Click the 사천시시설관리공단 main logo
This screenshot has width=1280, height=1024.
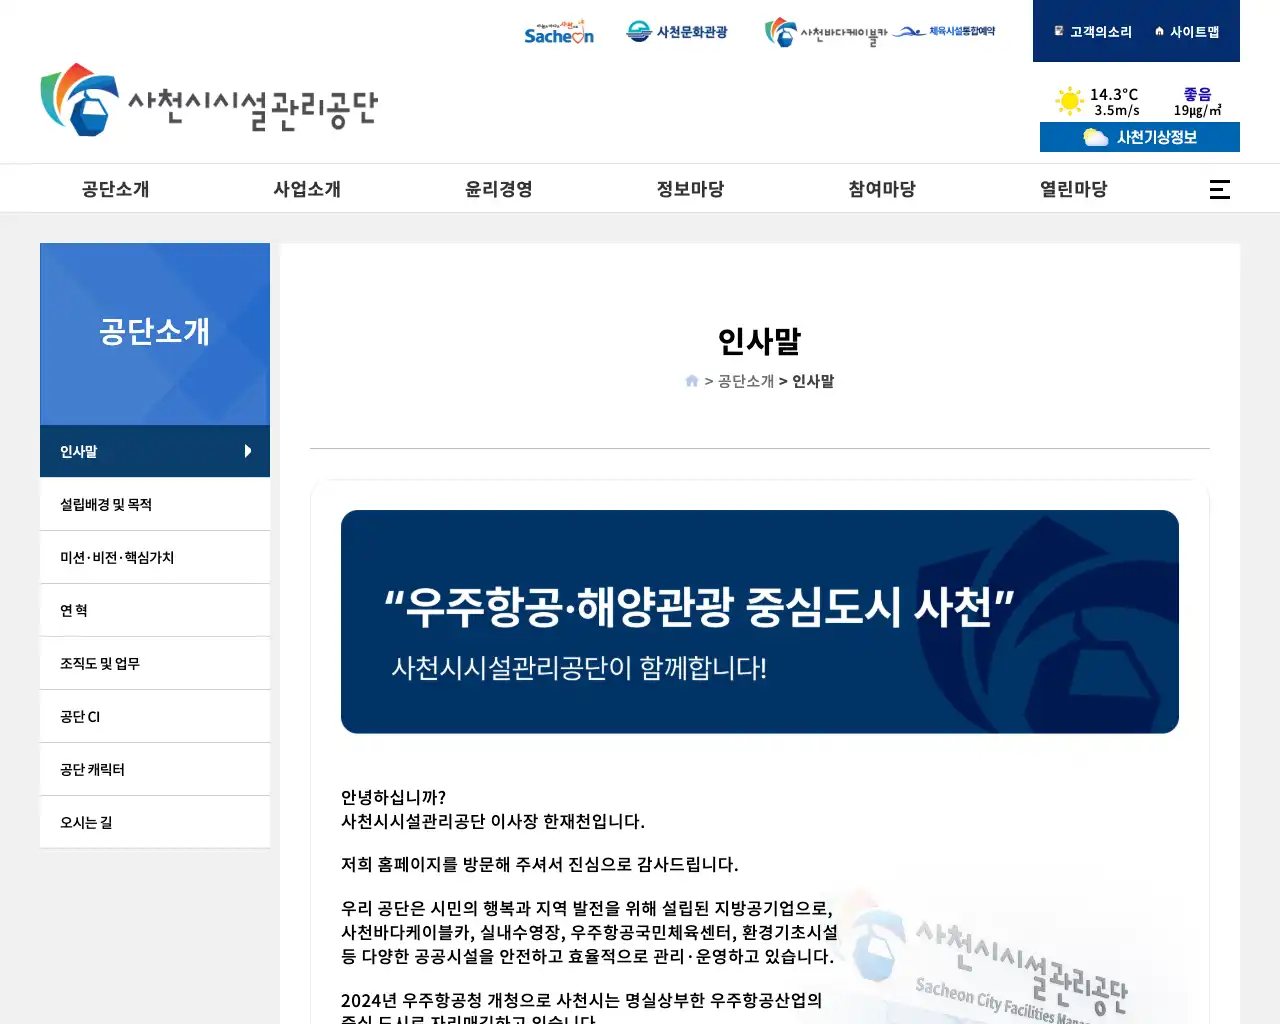point(209,99)
